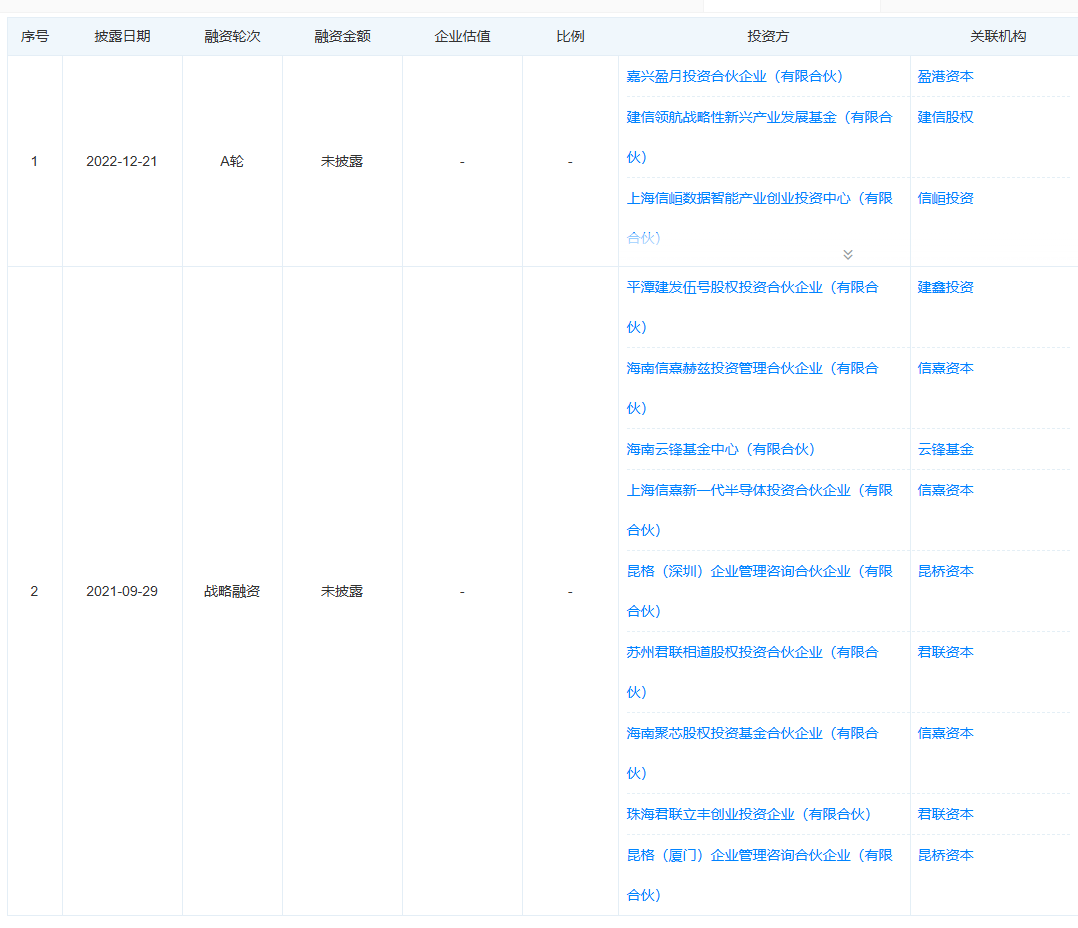Open the 君联资本 institution link
Viewport: 1078px width, 928px height.
pos(944,652)
